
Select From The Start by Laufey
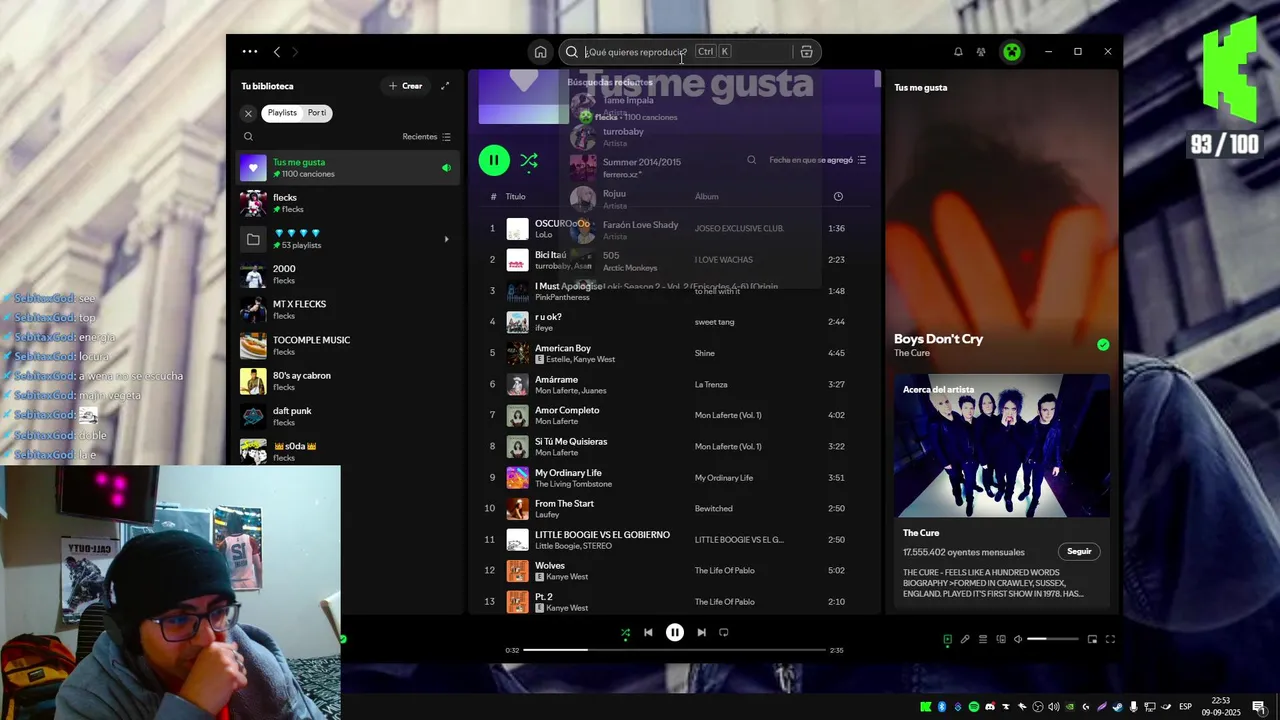[674, 509]
